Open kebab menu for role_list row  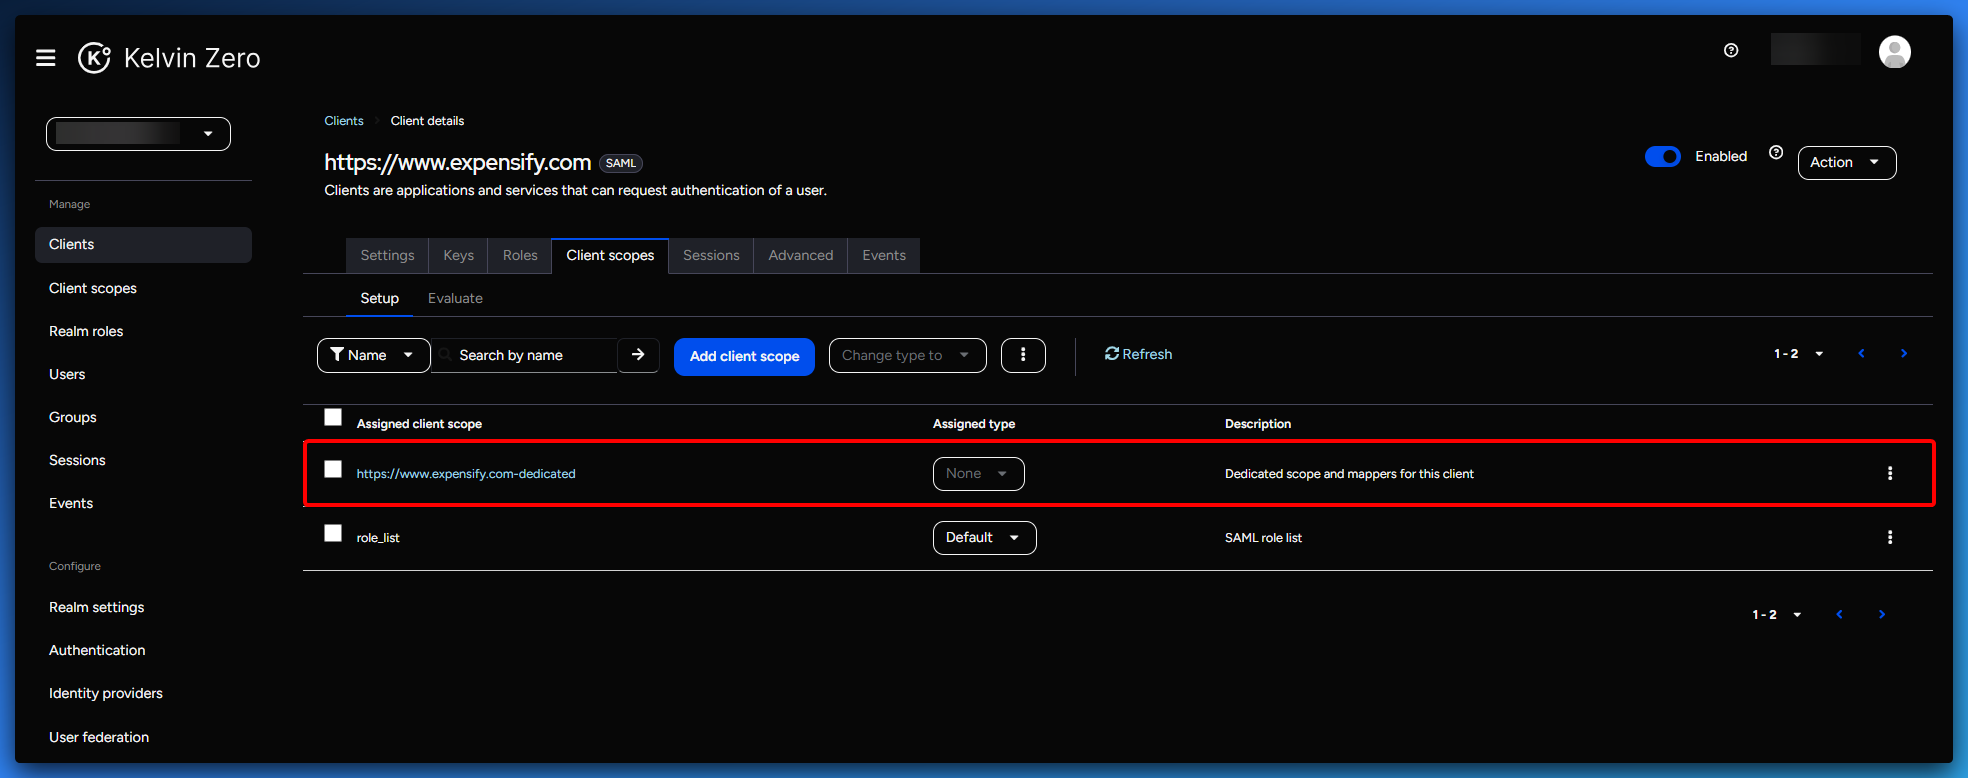pyautogui.click(x=1890, y=537)
